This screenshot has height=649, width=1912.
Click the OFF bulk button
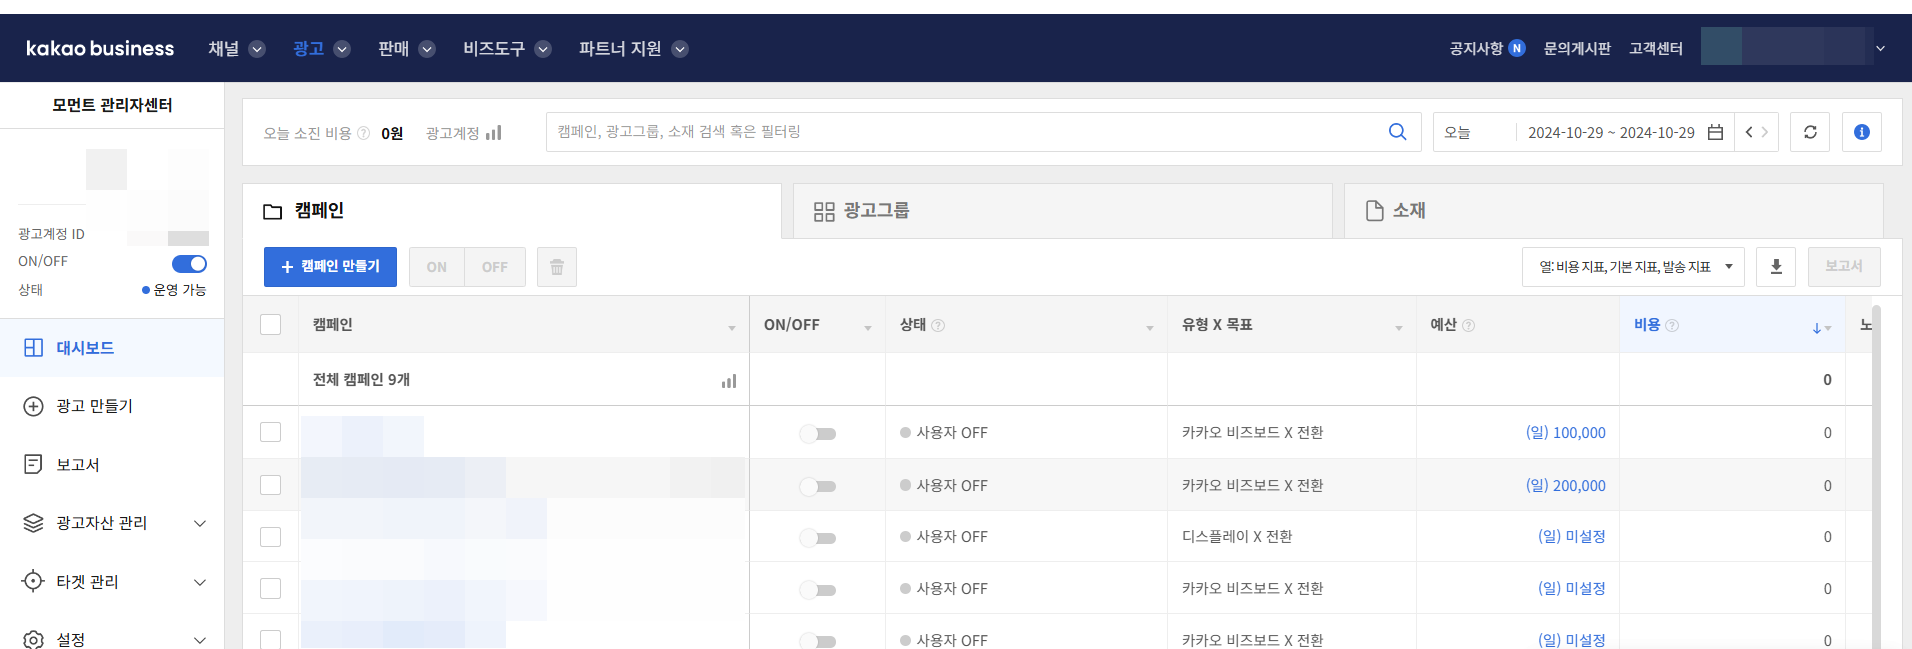coord(495,267)
